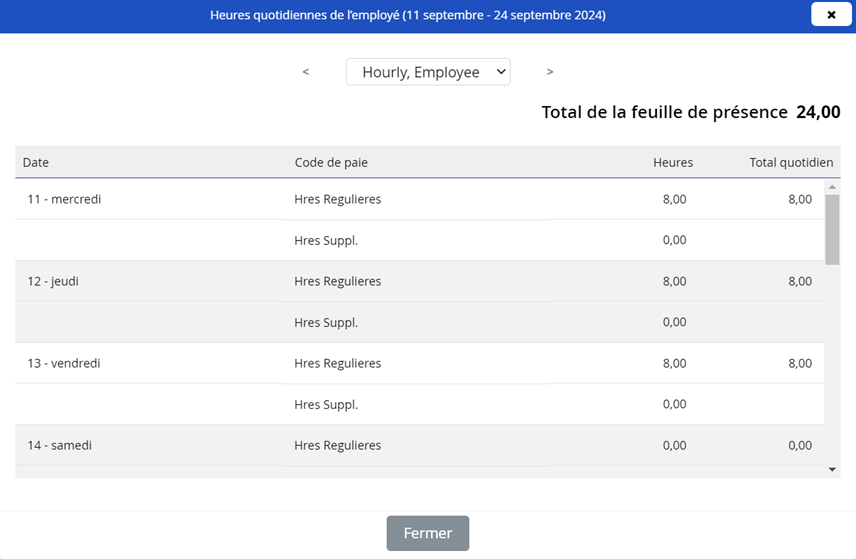856x559 pixels.
Task: Click the Heures column header
Action: click(672, 162)
